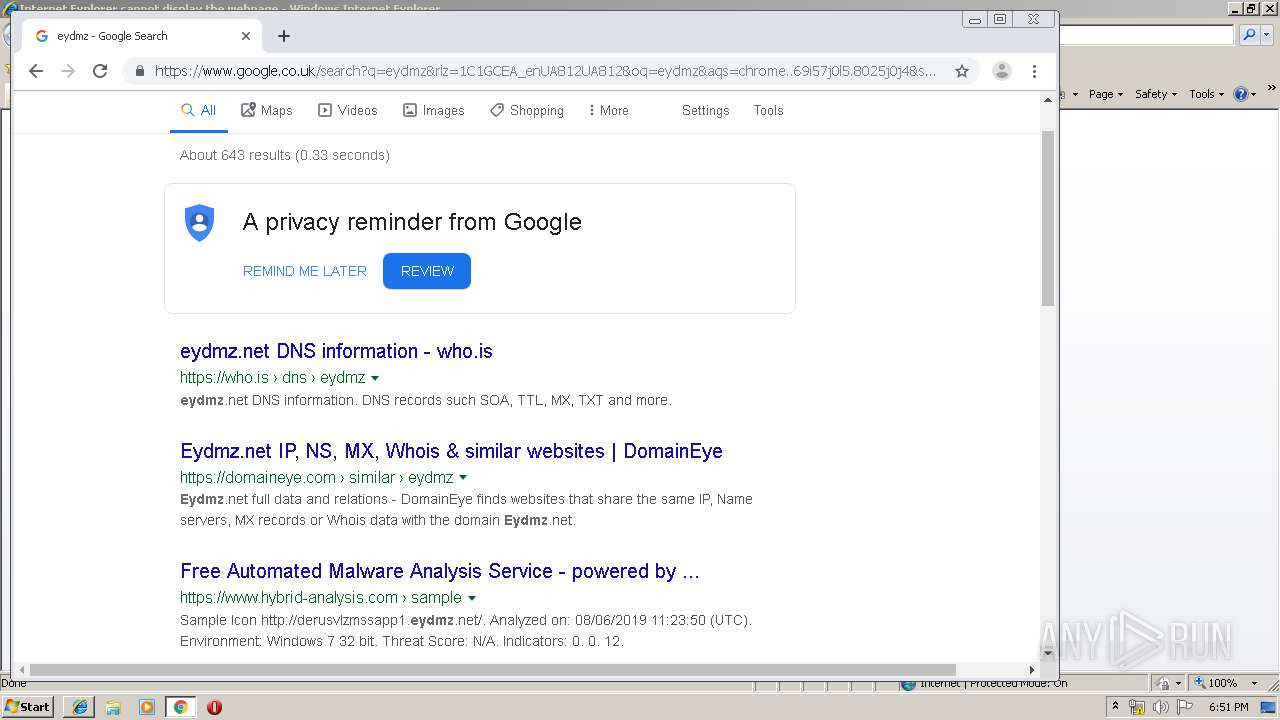Click the taskbar clock 6:51 PM

pyautogui.click(x=1228, y=707)
